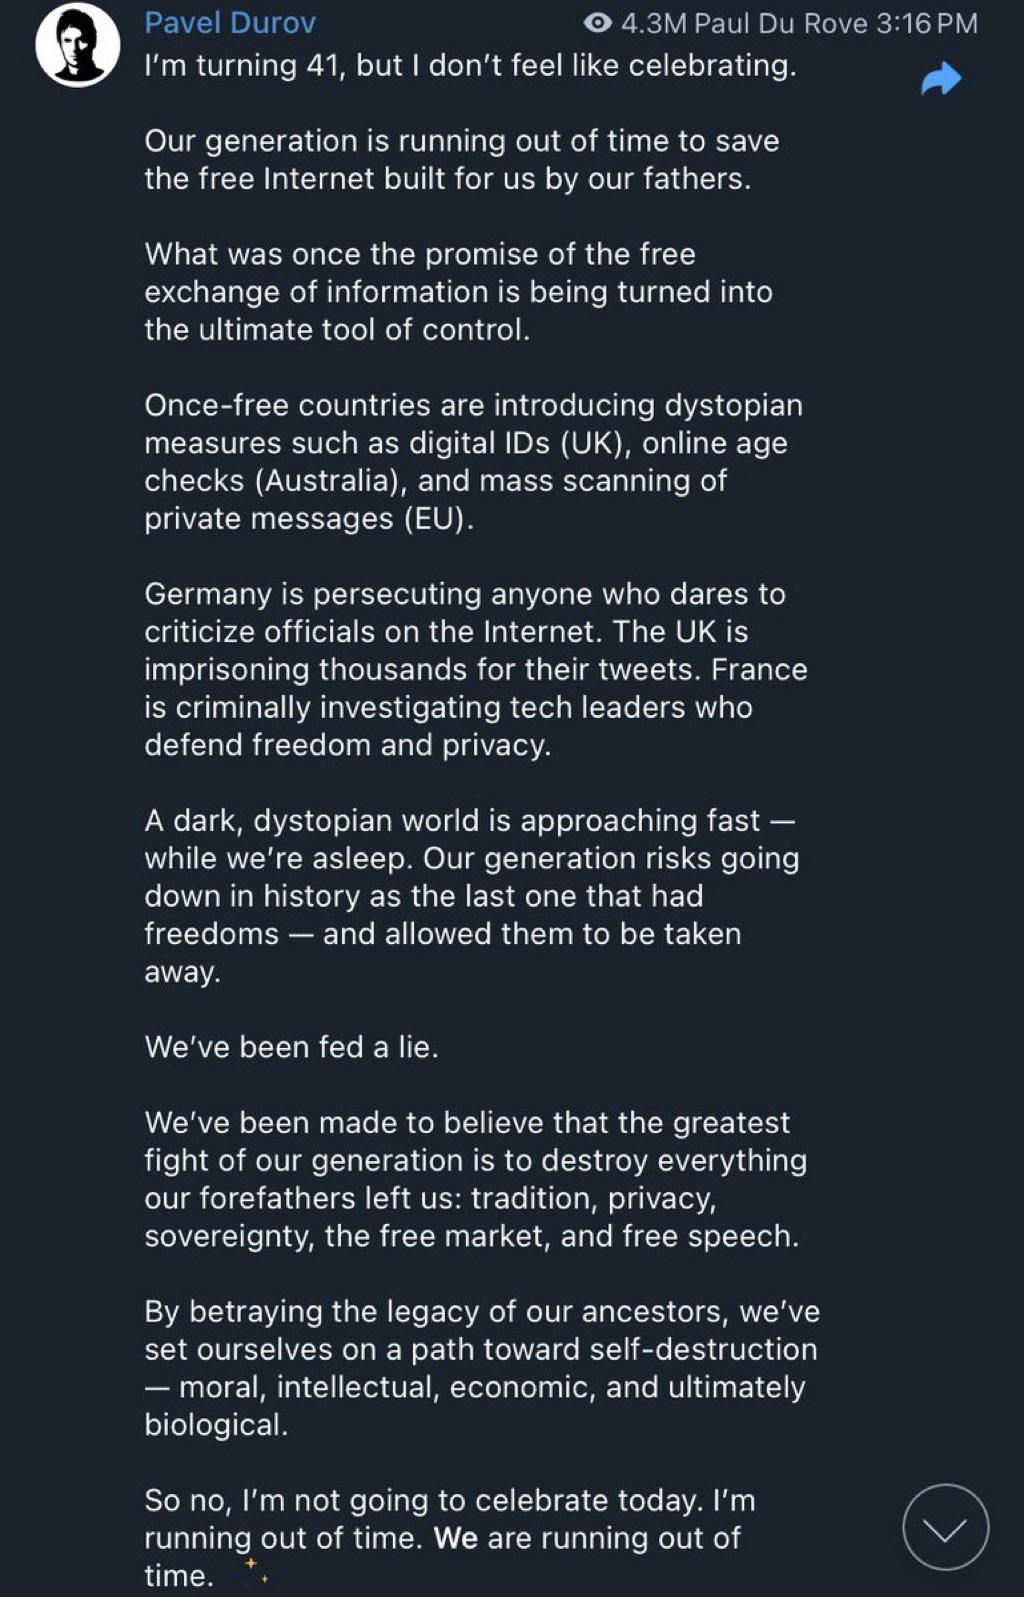
Task: Tap the blue forward arrow icon
Action: click(x=941, y=79)
